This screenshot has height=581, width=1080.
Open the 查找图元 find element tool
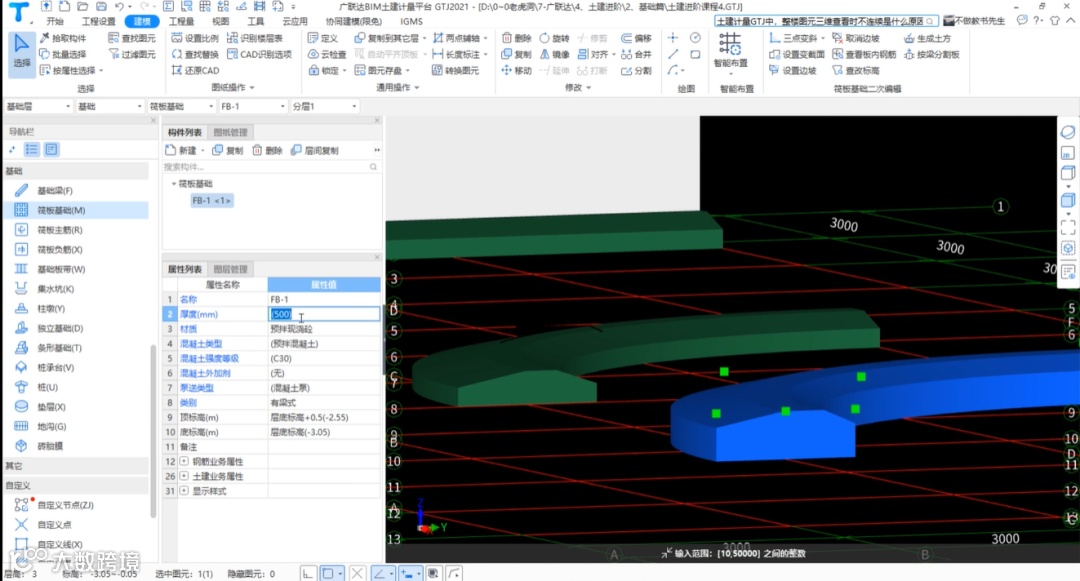(132, 38)
